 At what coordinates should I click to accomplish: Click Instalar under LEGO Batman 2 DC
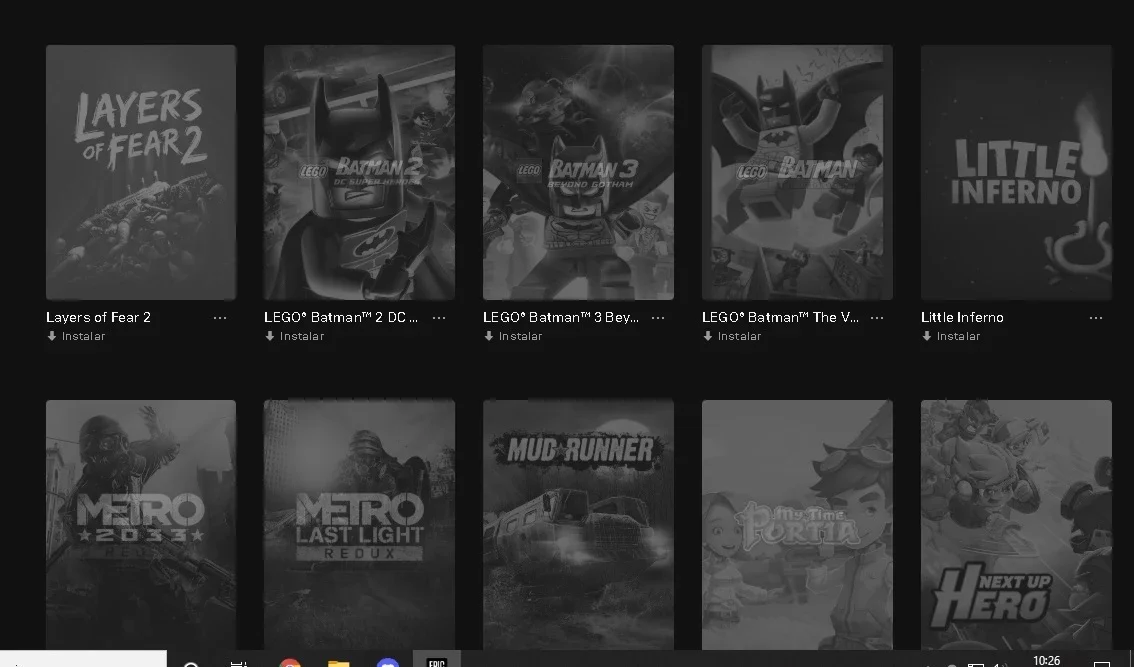click(x=295, y=336)
